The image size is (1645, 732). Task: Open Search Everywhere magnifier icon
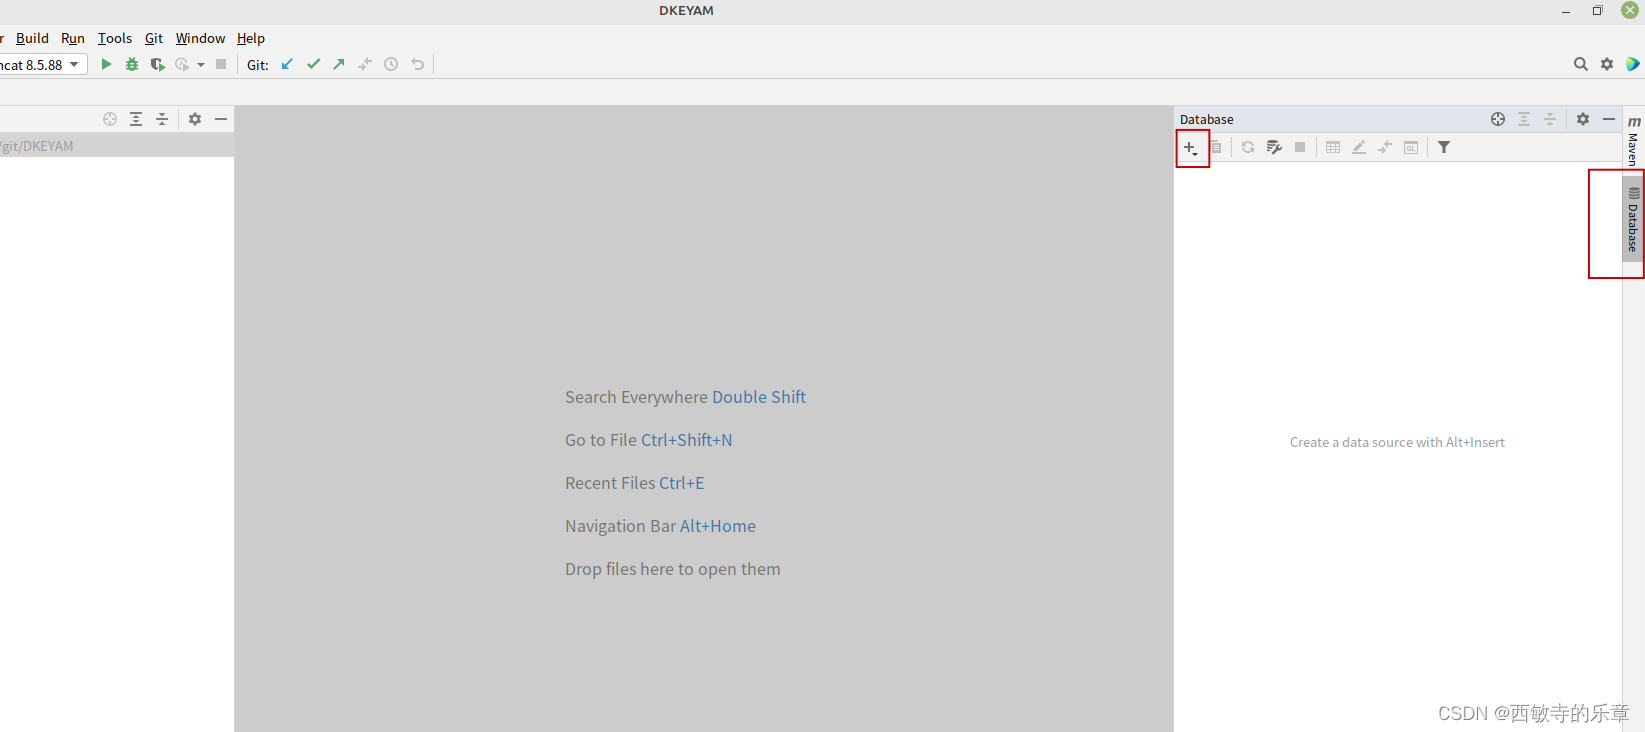pyautogui.click(x=1581, y=64)
